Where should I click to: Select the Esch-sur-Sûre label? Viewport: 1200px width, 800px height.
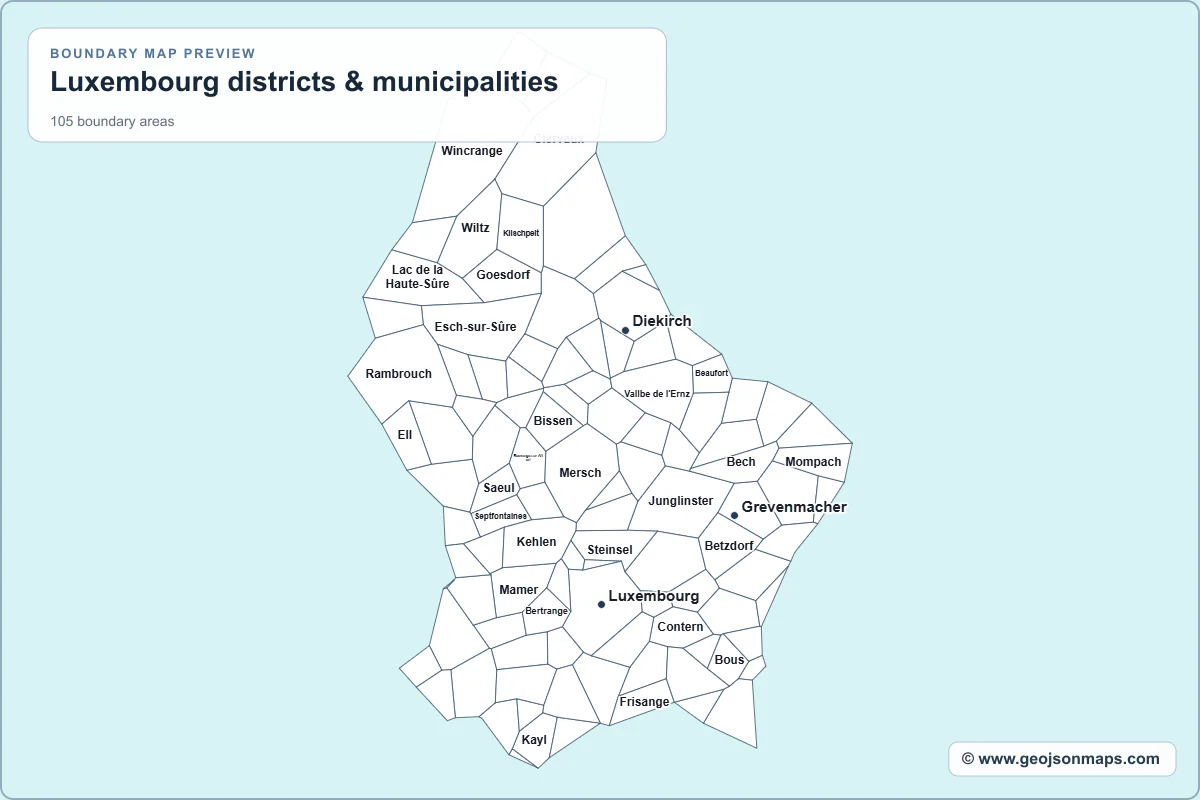tap(476, 327)
